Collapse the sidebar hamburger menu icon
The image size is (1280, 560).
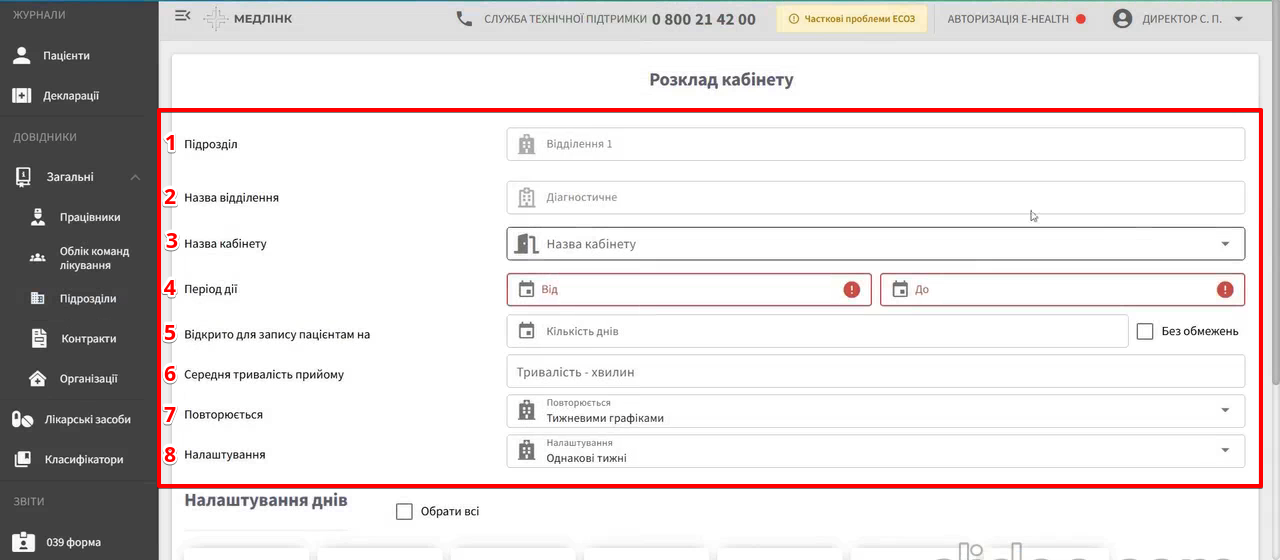[182, 16]
